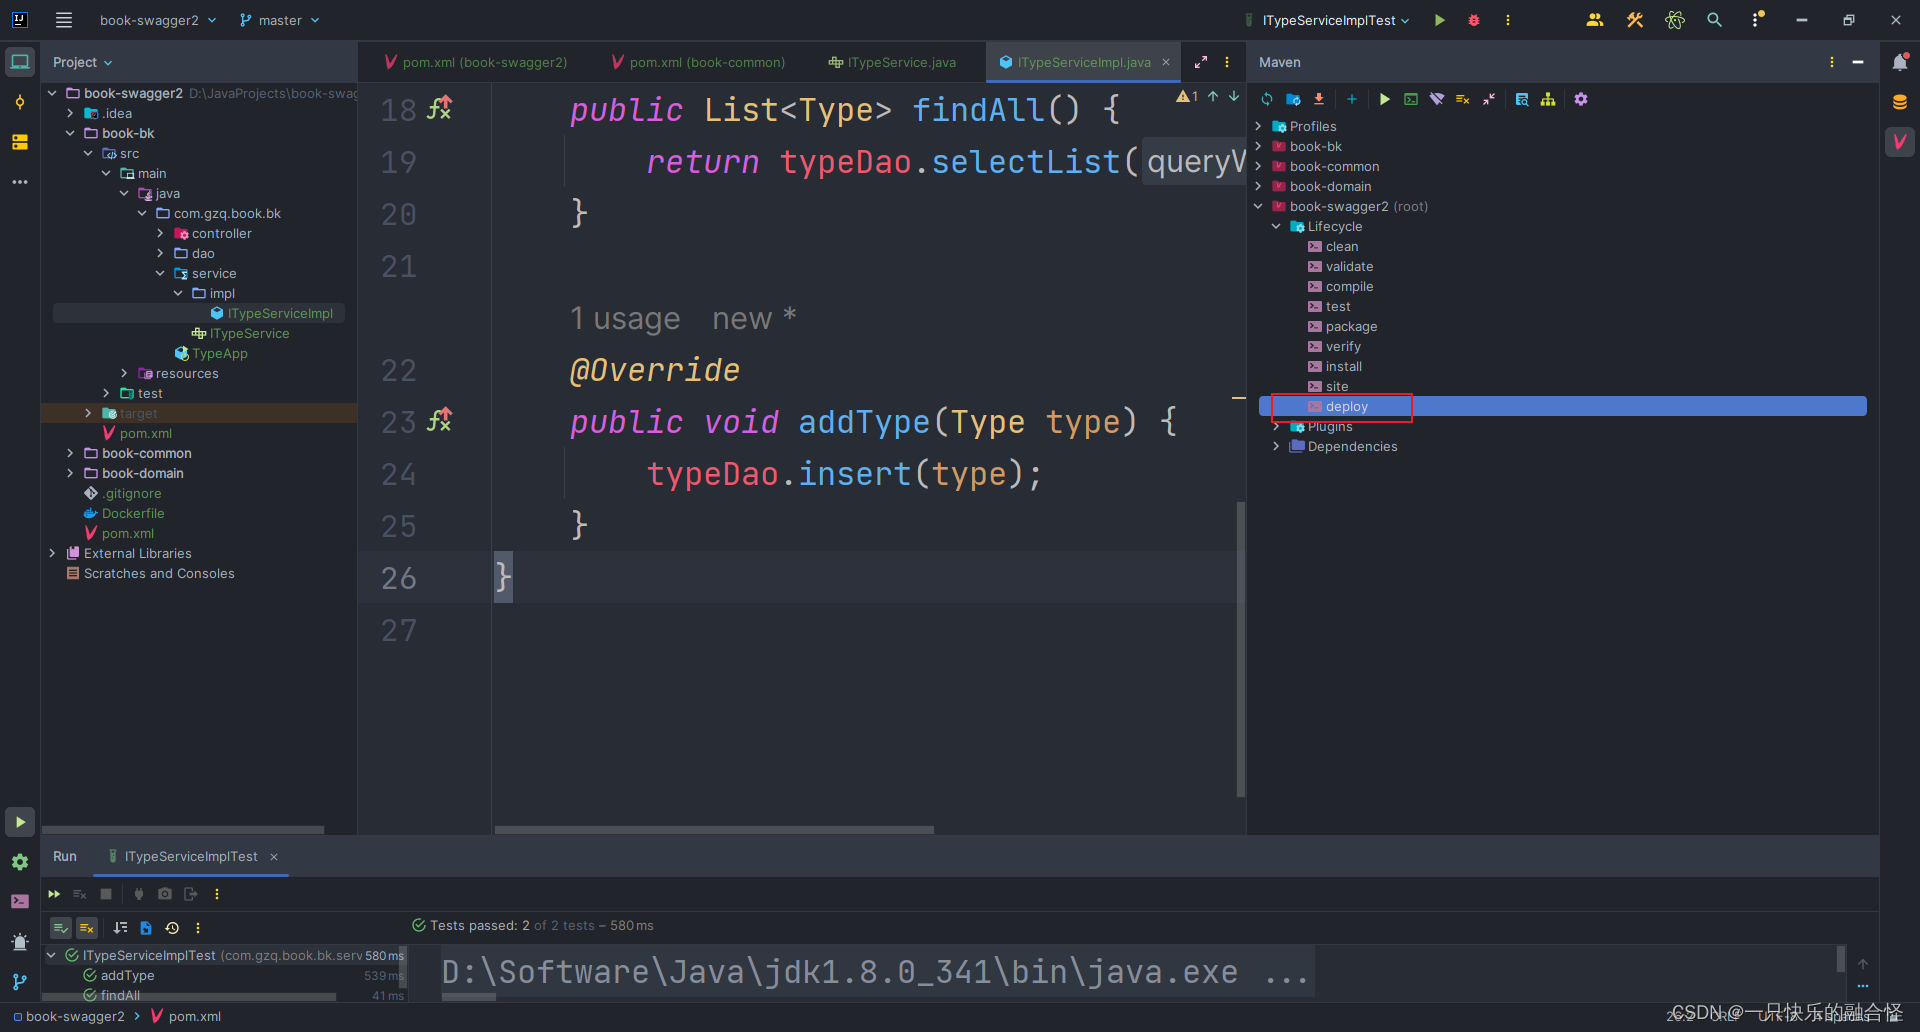Screen dimensions: 1920x1032
Task: Toggle Maven offline mode
Action: click(1437, 99)
